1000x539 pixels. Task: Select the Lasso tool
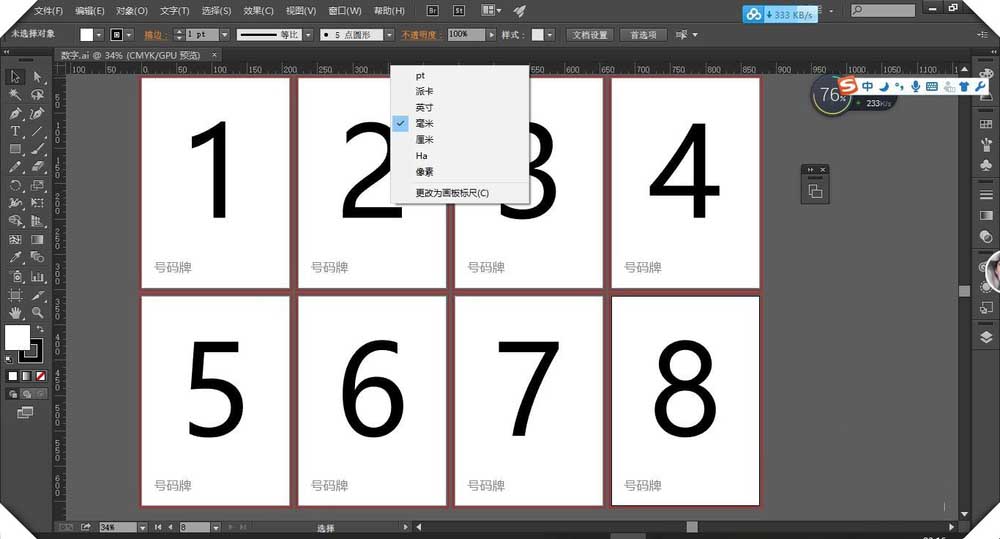(37, 95)
